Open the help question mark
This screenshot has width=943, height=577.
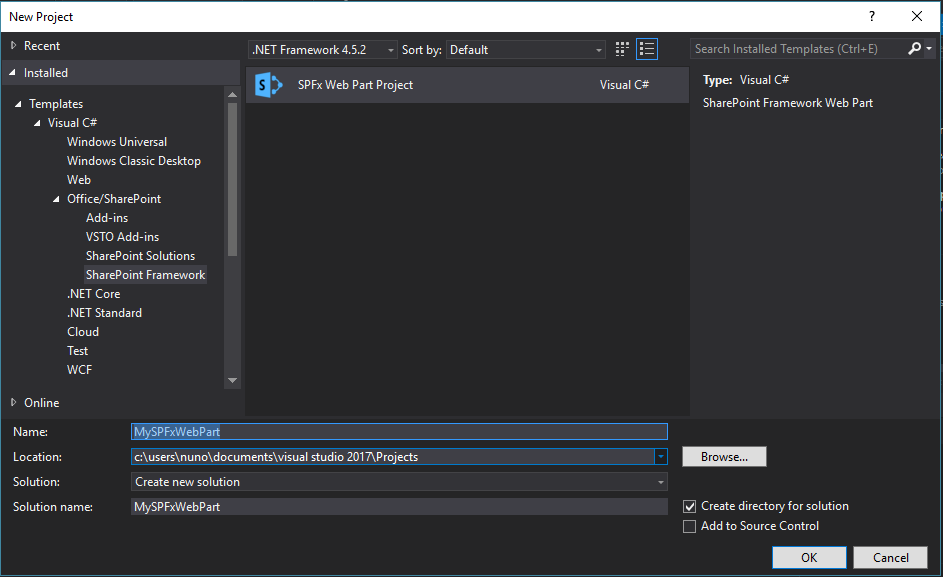(872, 16)
